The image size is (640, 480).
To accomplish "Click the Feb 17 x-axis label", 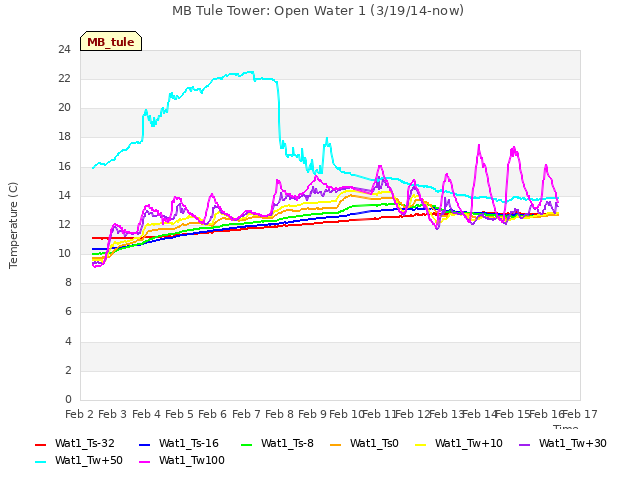I will 580,414.
